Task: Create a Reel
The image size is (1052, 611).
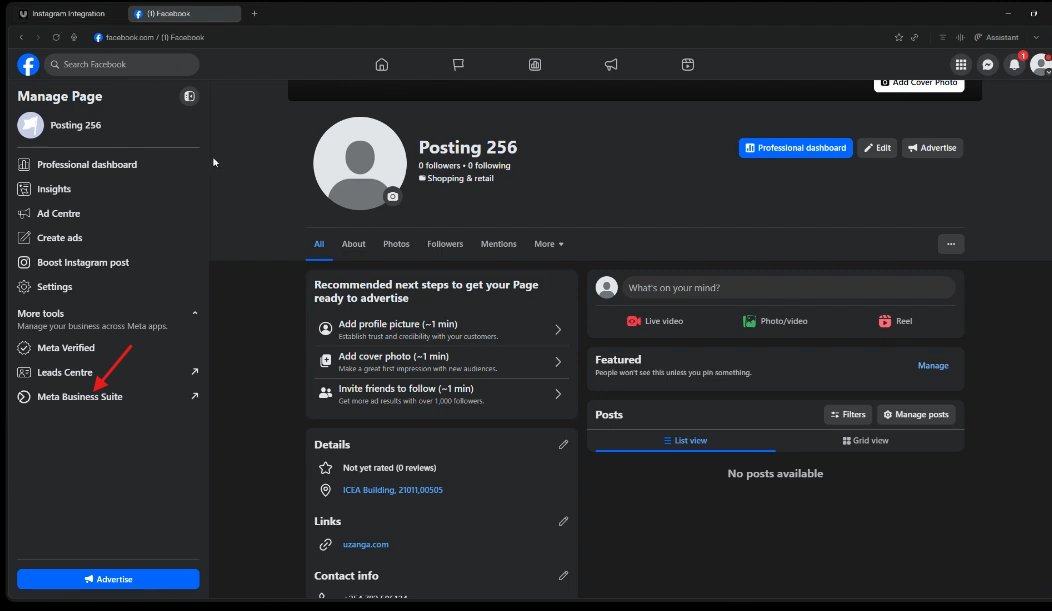Action: [x=895, y=321]
